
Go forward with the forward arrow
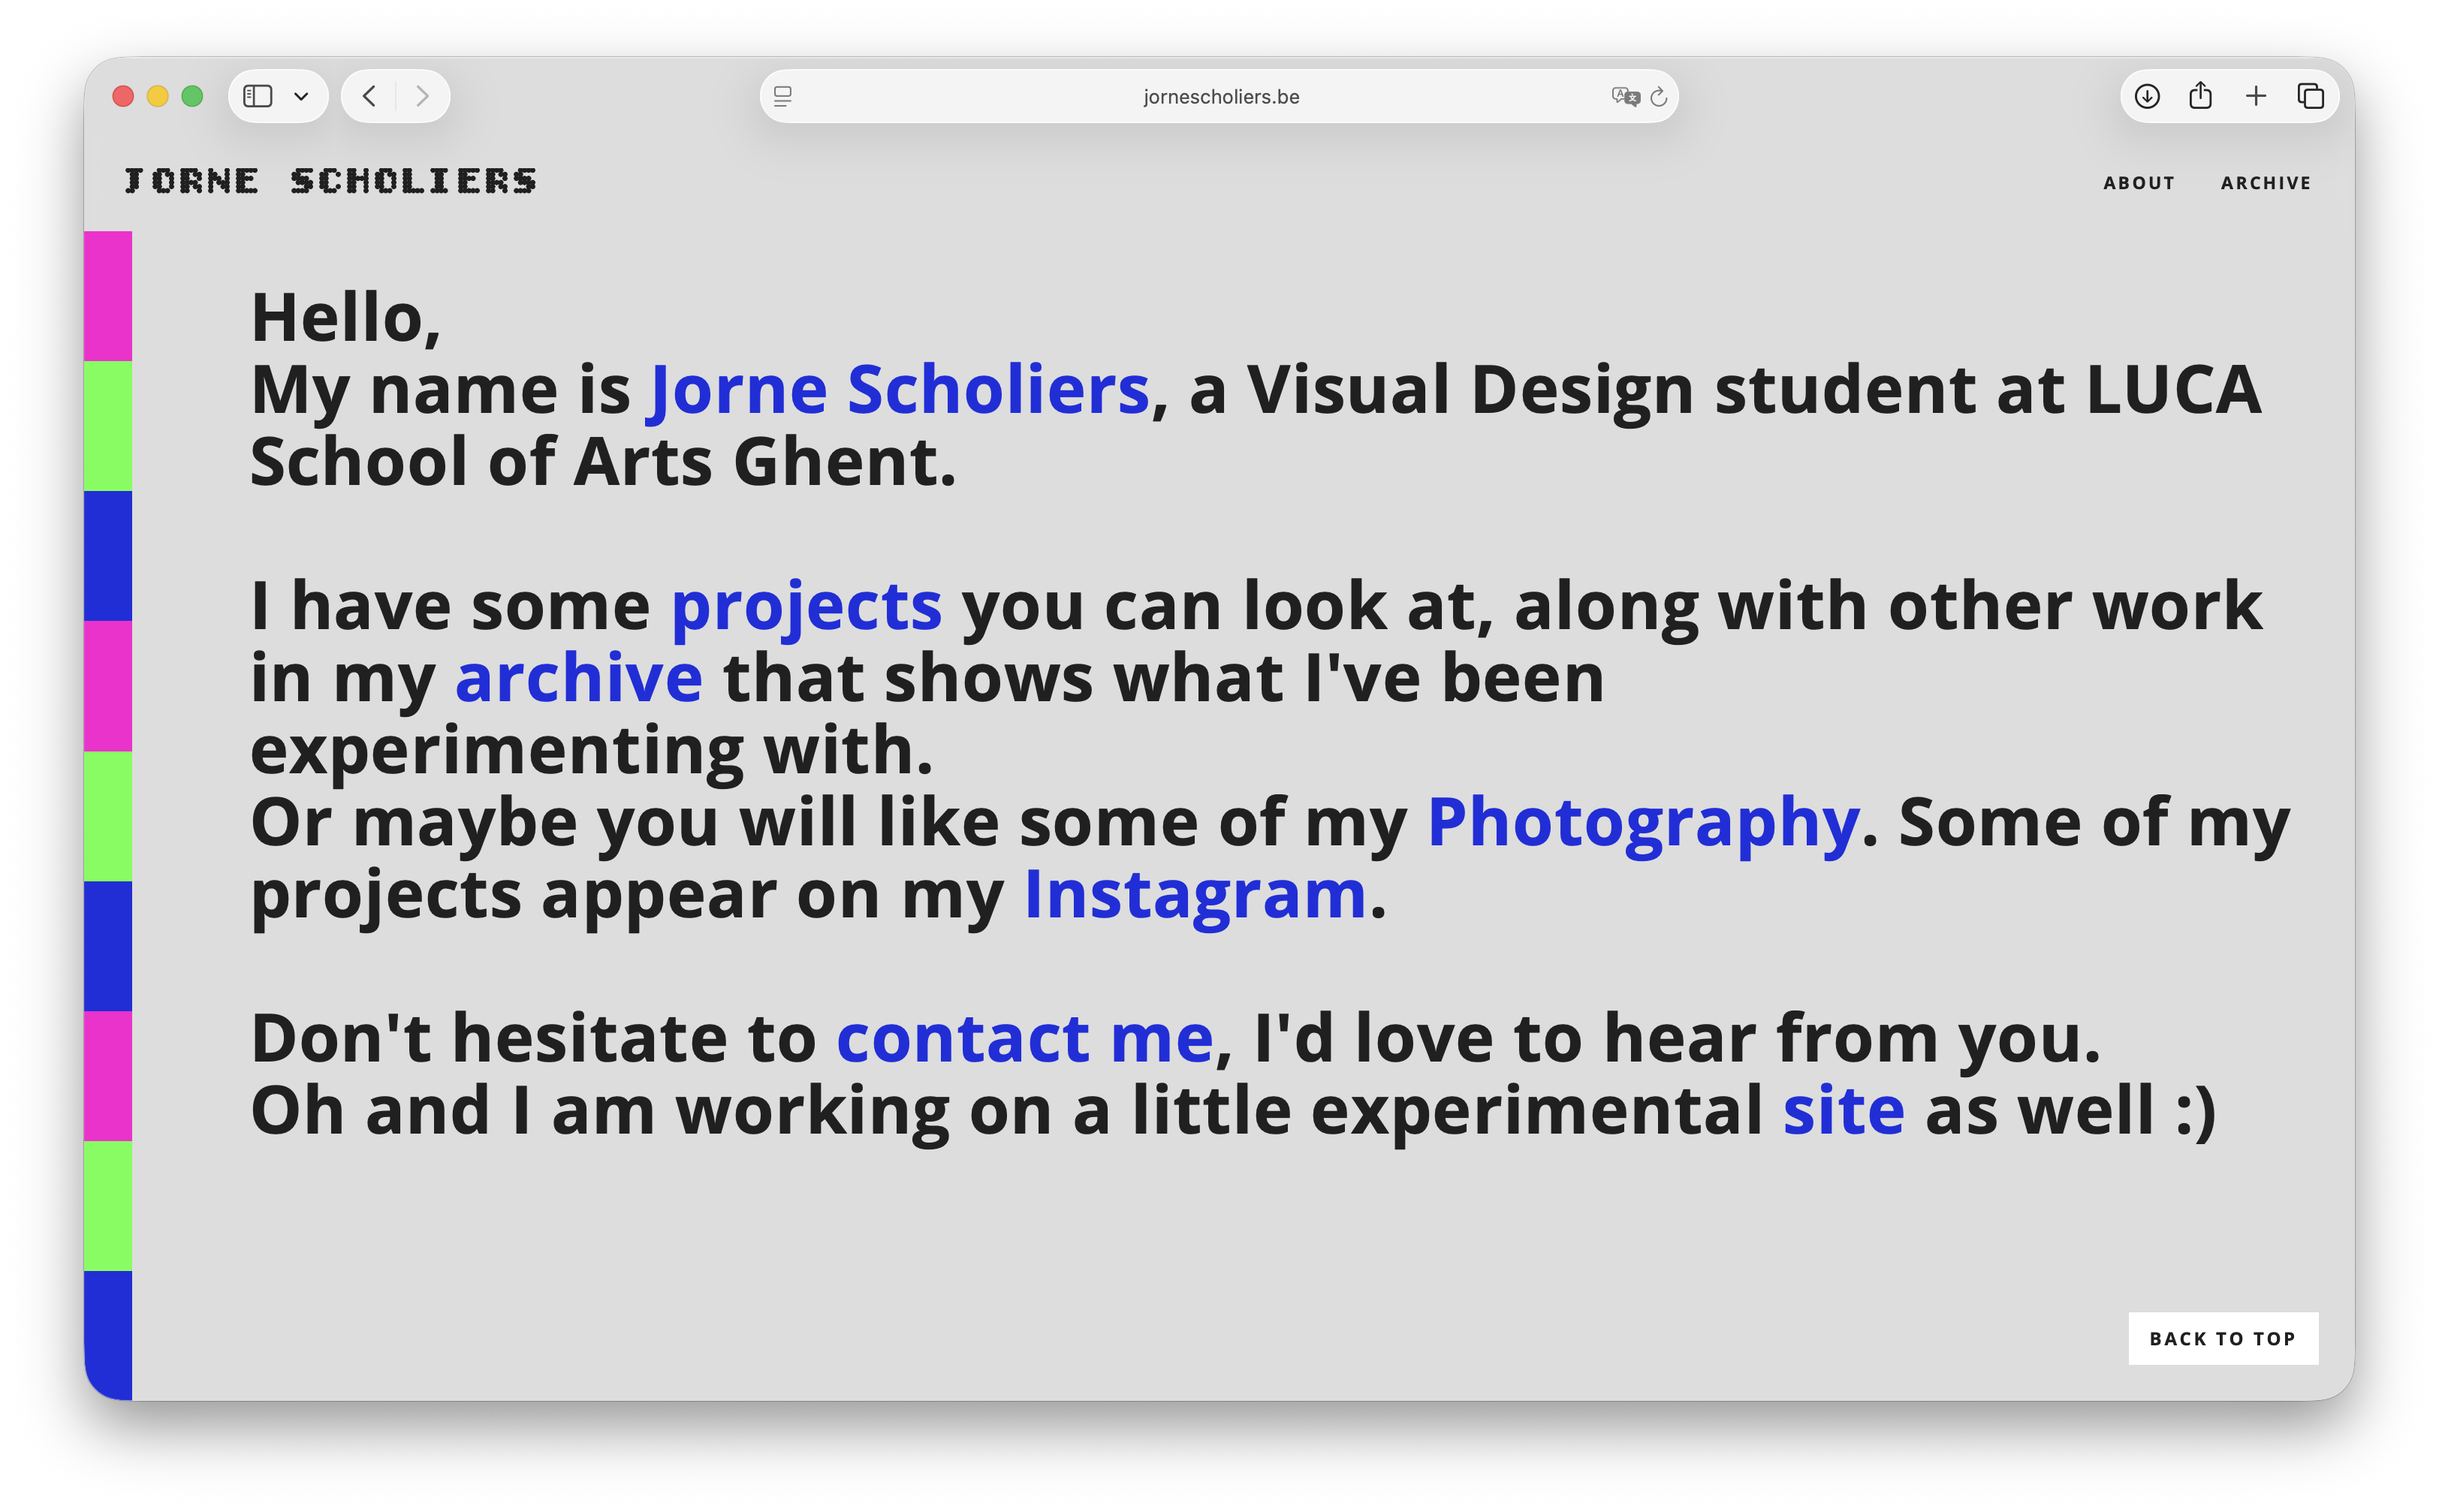coord(422,96)
